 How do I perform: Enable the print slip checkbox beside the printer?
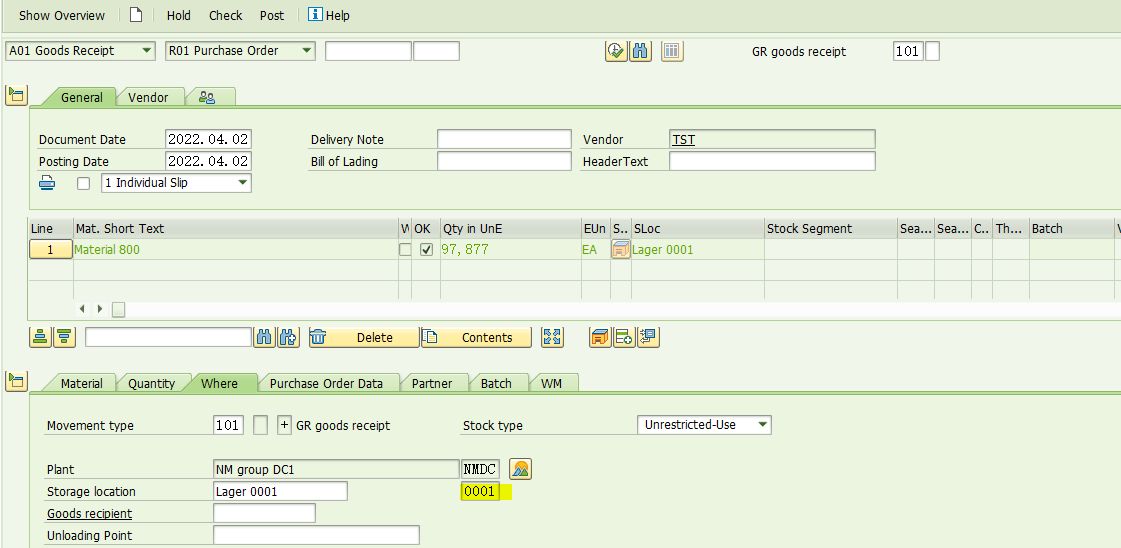click(x=83, y=184)
